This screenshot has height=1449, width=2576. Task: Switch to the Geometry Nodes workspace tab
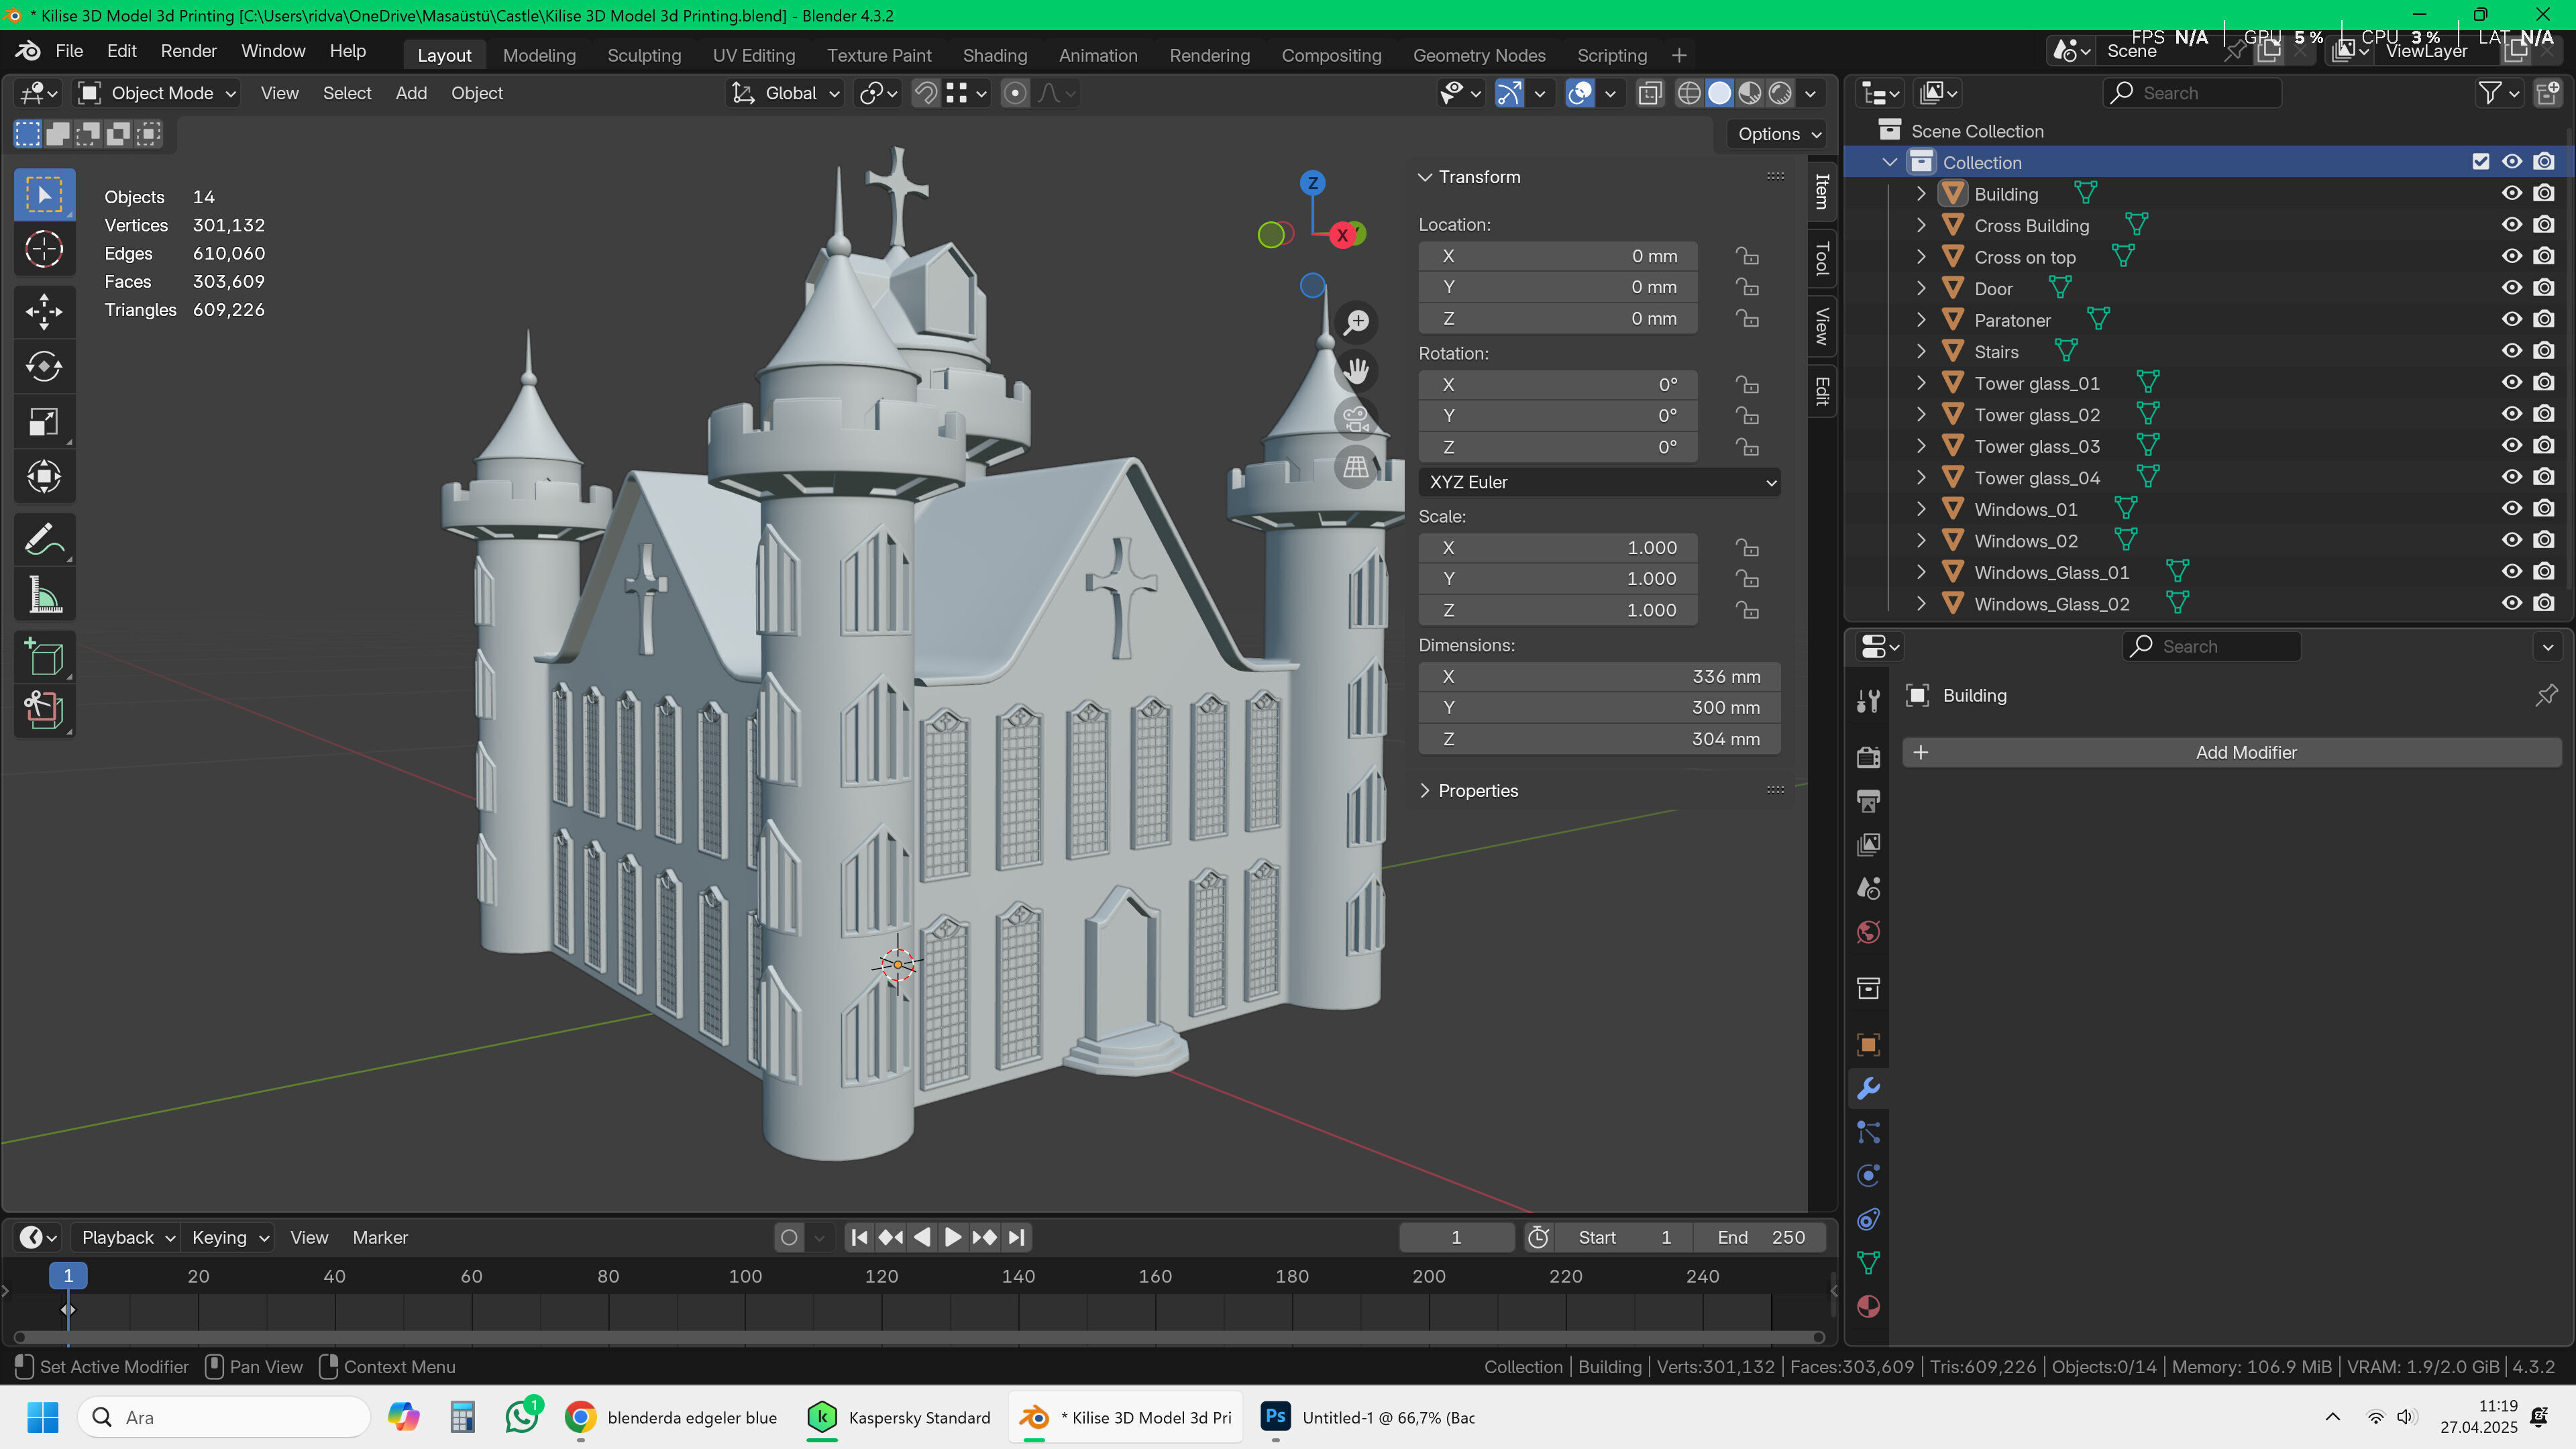point(1479,55)
